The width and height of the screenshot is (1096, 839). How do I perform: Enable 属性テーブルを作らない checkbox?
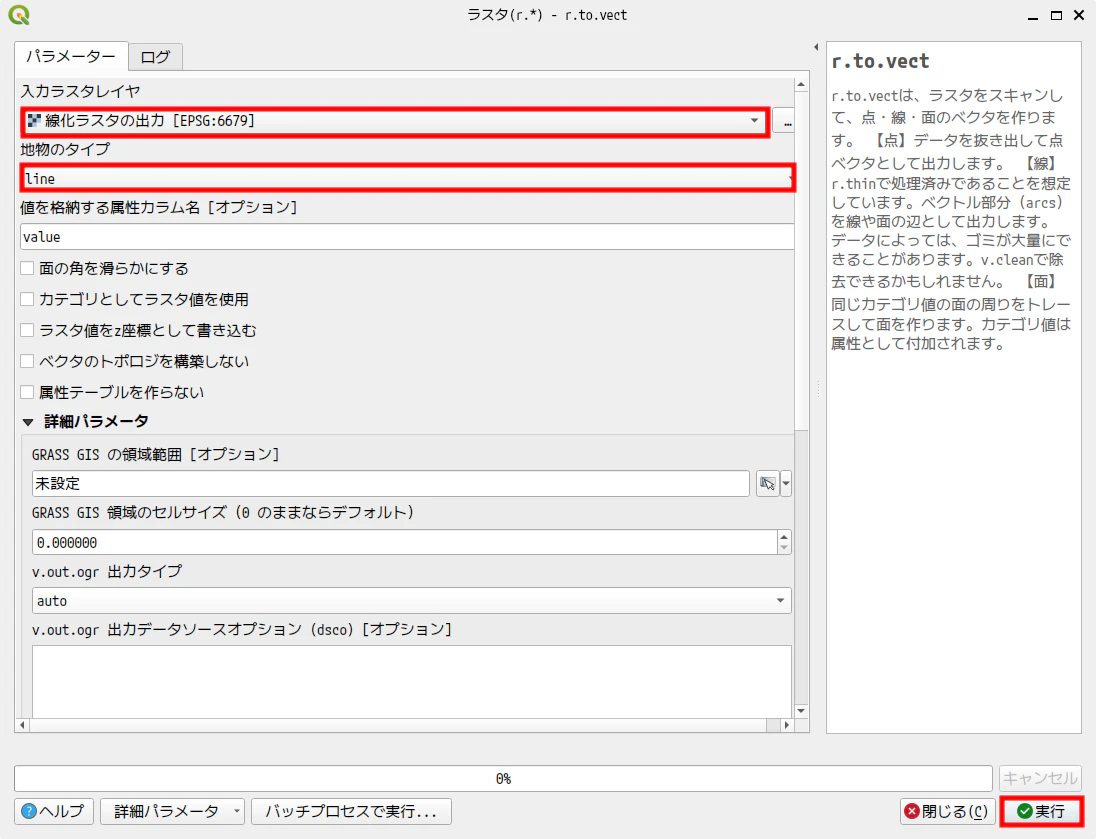[27, 392]
